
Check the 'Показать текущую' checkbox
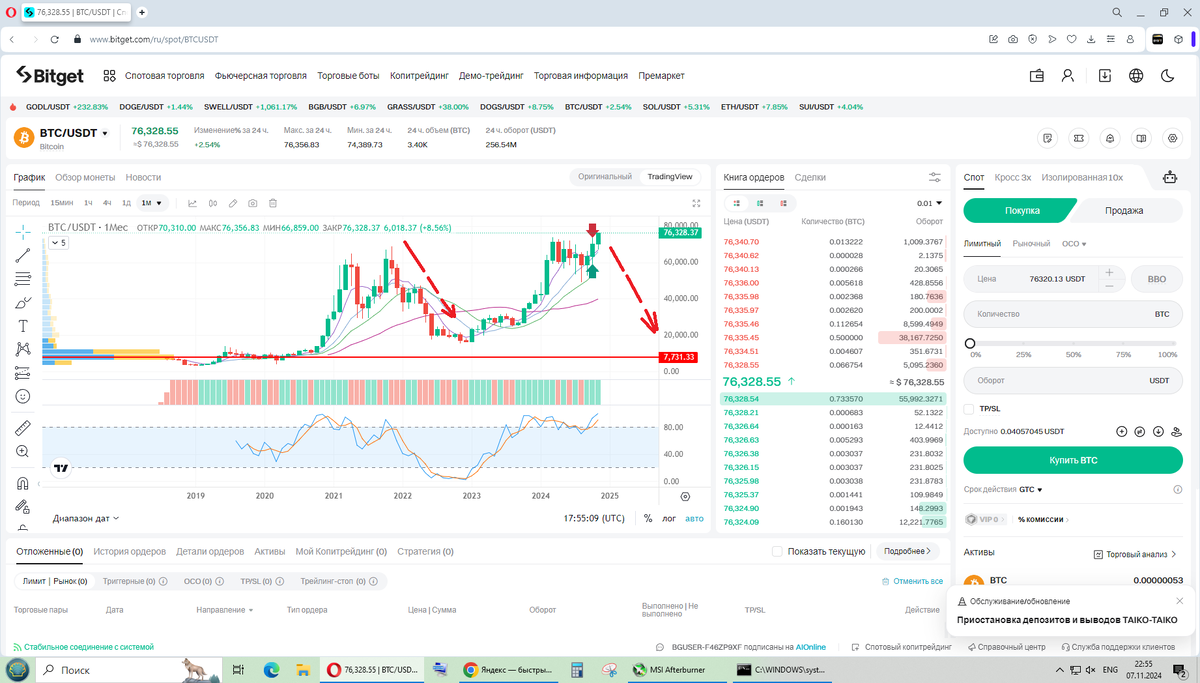coord(777,551)
